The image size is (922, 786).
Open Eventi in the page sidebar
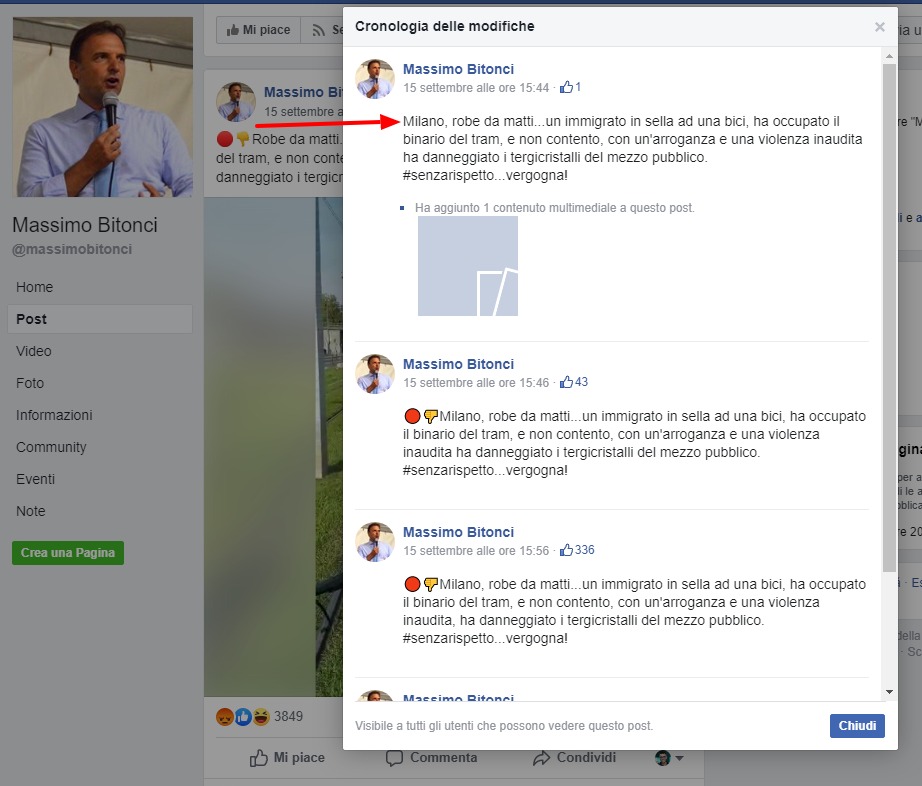[35, 480]
